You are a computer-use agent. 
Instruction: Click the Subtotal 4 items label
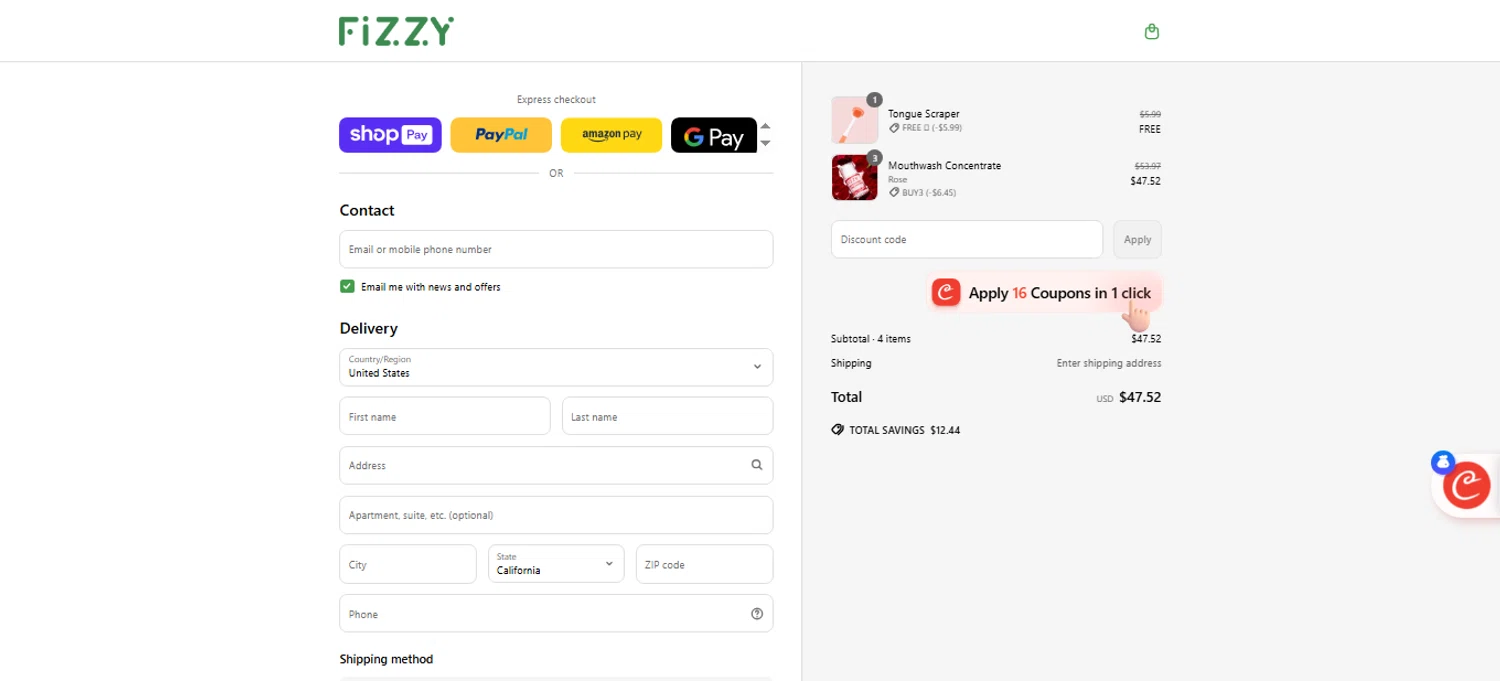tap(870, 339)
